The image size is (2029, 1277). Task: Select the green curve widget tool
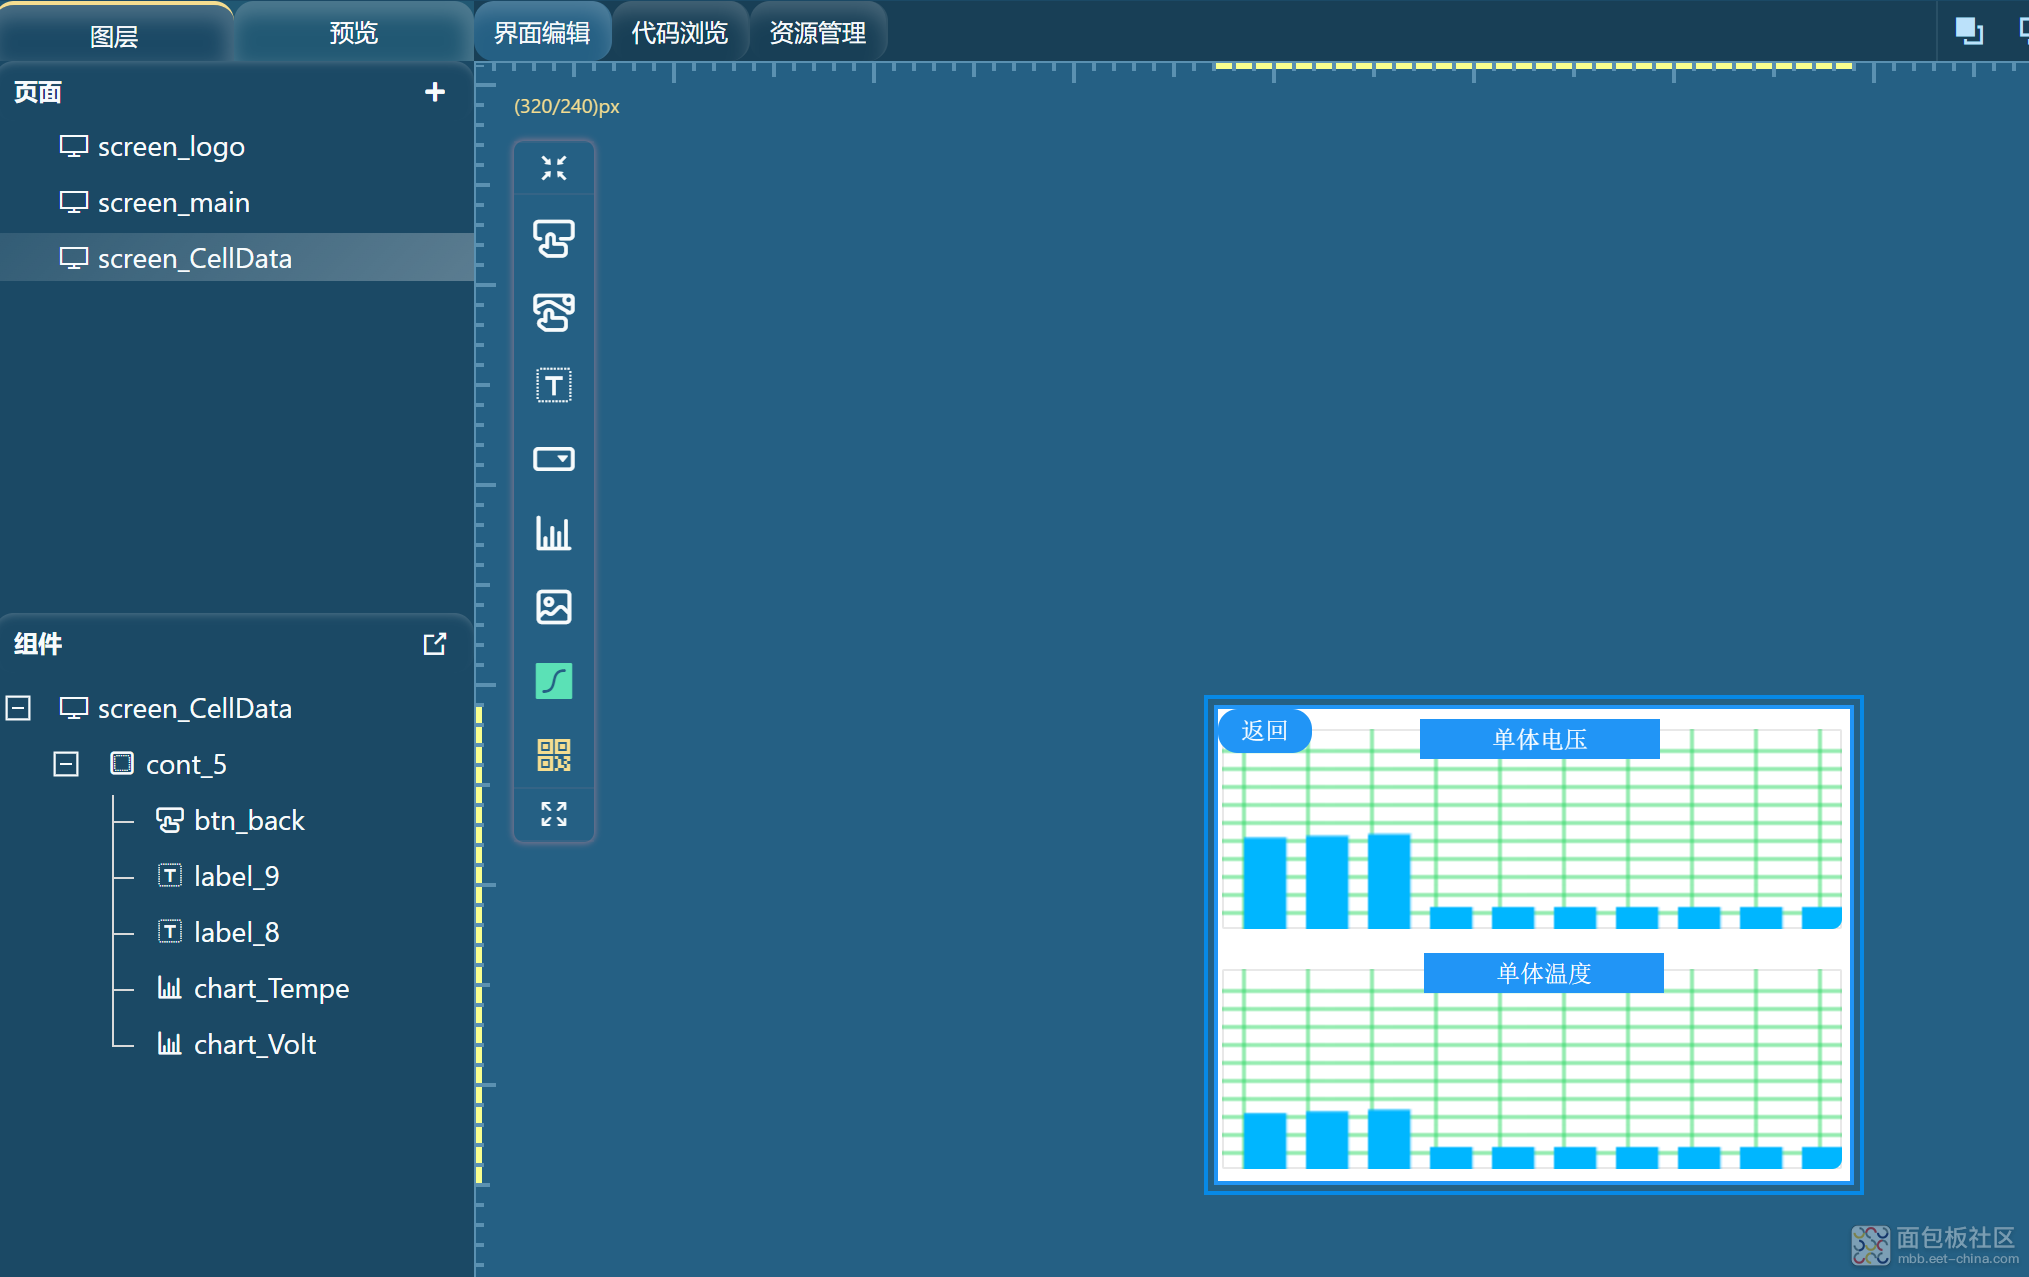tap(553, 681)
